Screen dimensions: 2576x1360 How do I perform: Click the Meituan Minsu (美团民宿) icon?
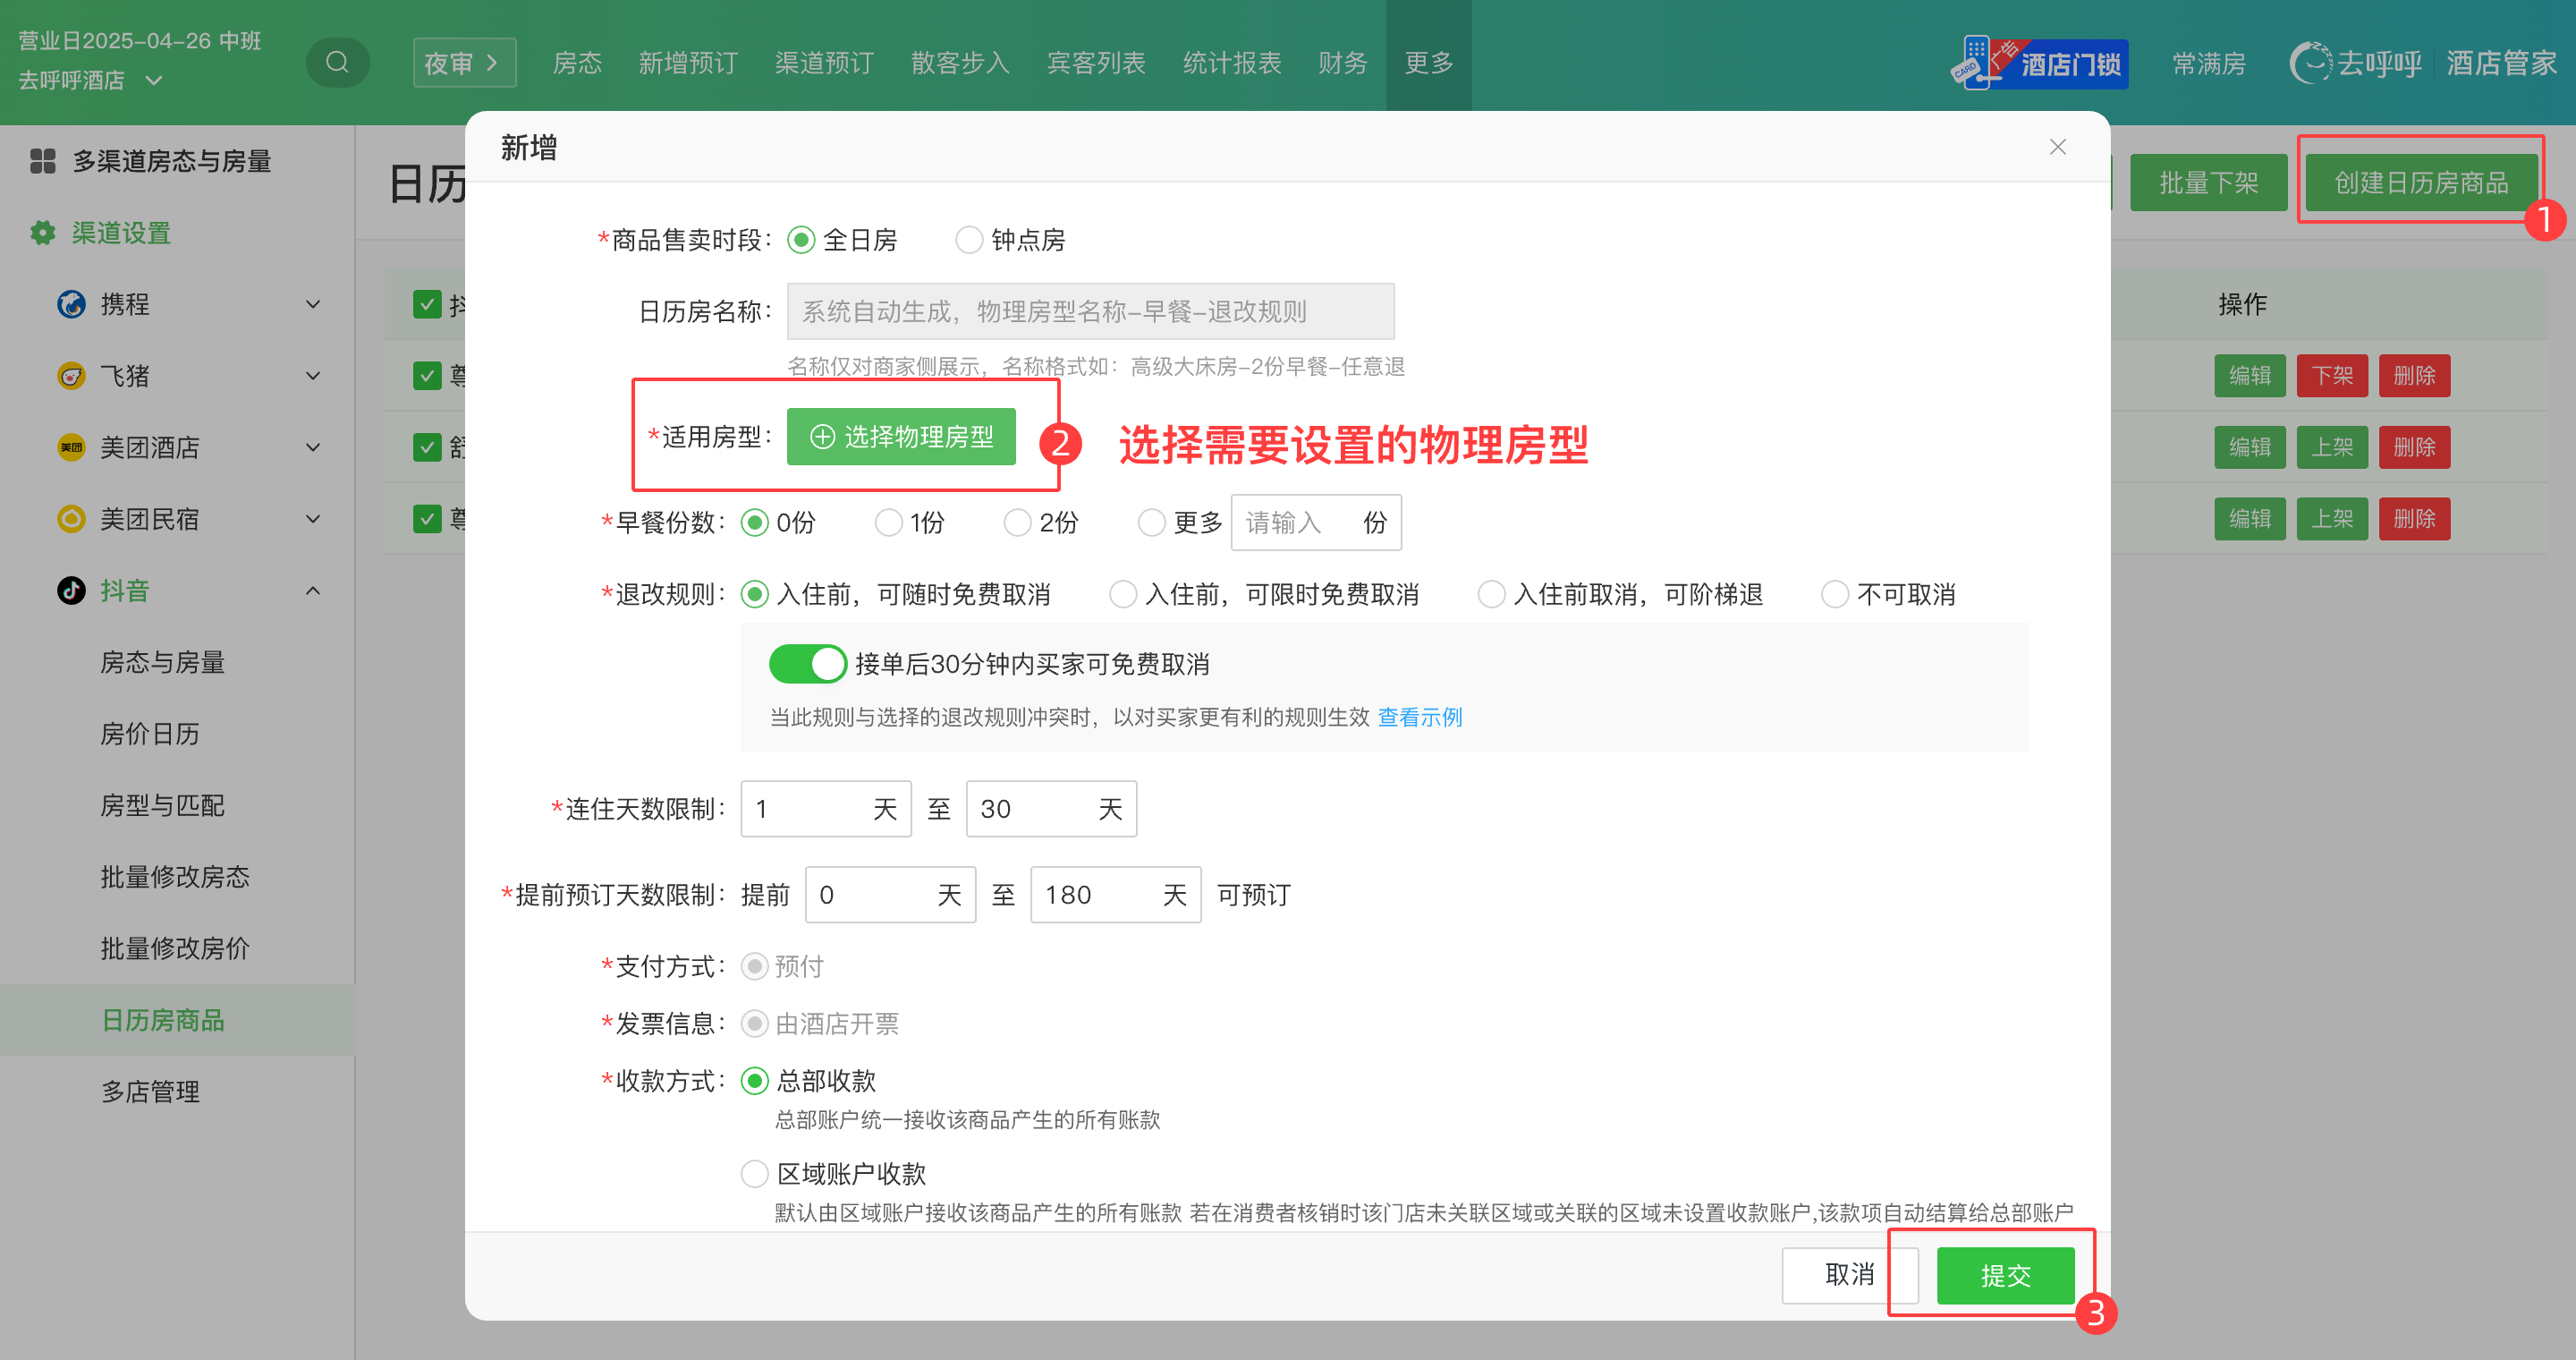pyautogui.click(x=71, y=519)
